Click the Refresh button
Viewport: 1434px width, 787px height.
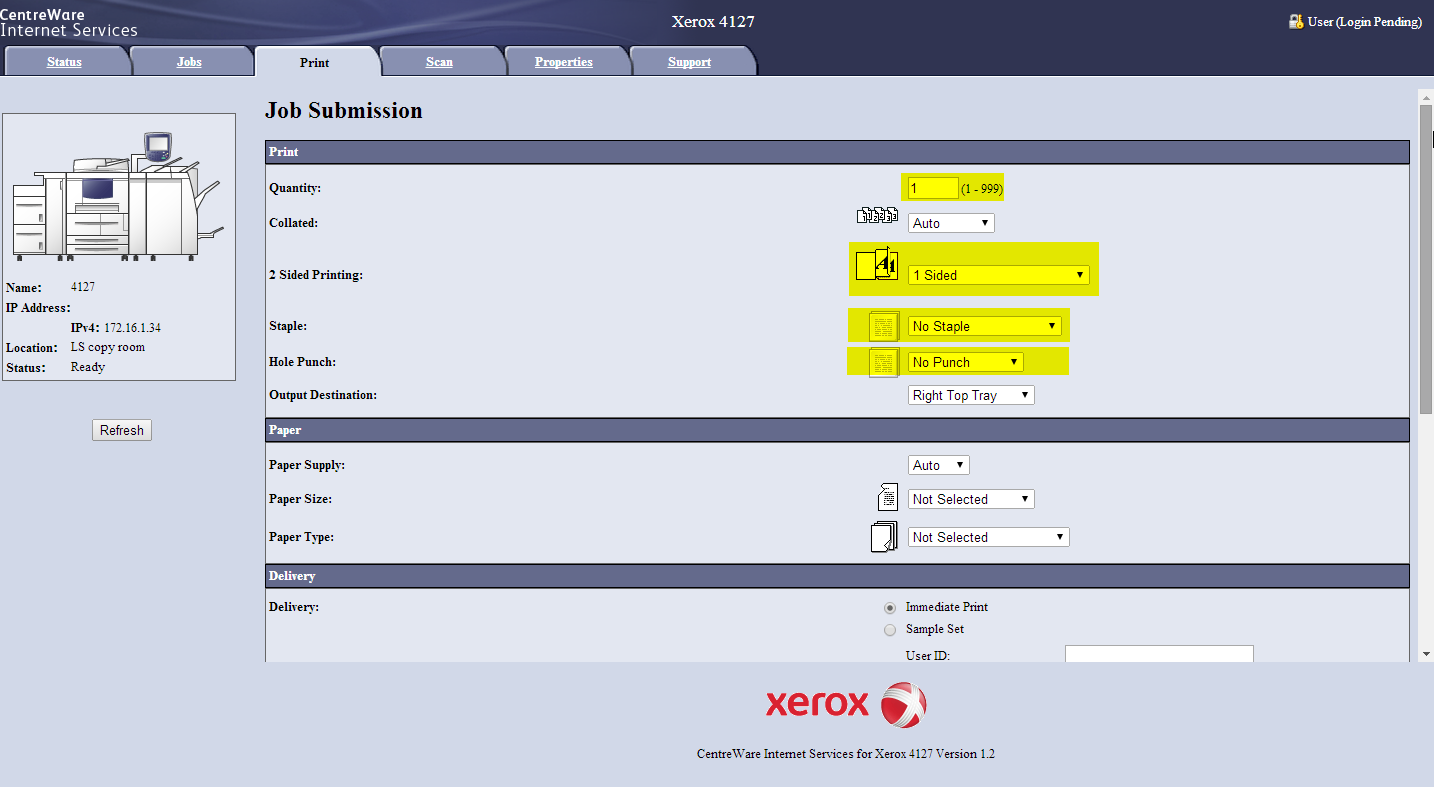122,430
